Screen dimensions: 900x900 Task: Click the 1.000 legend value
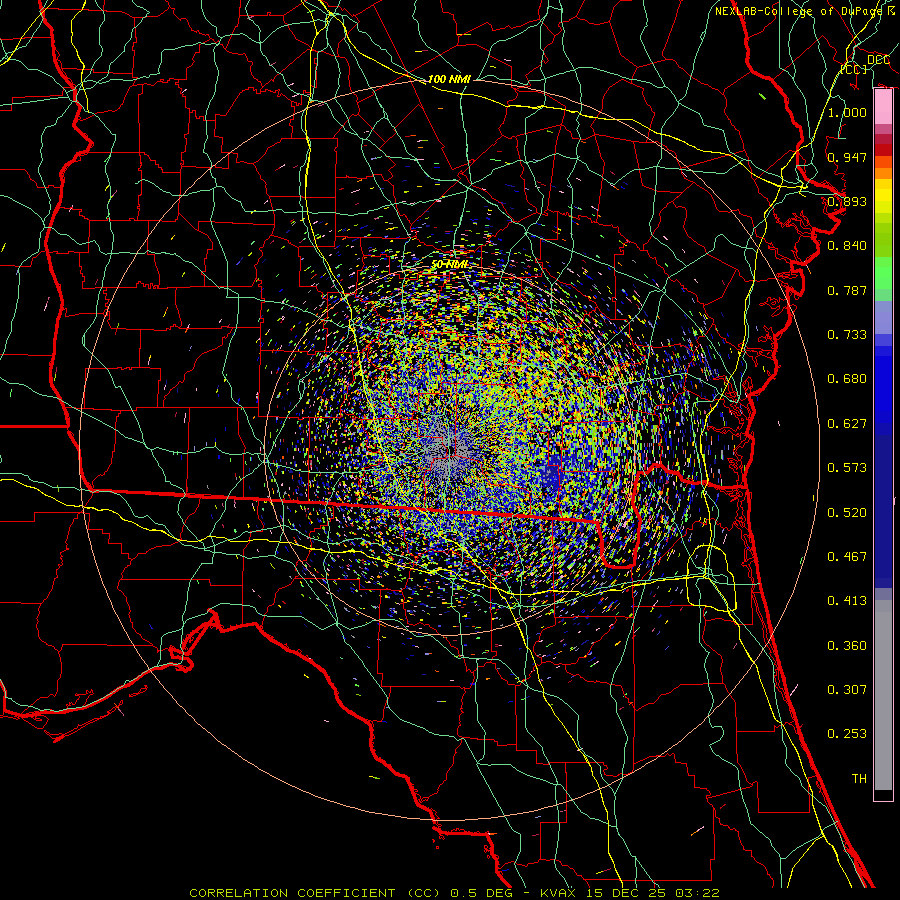pos(847,112)
